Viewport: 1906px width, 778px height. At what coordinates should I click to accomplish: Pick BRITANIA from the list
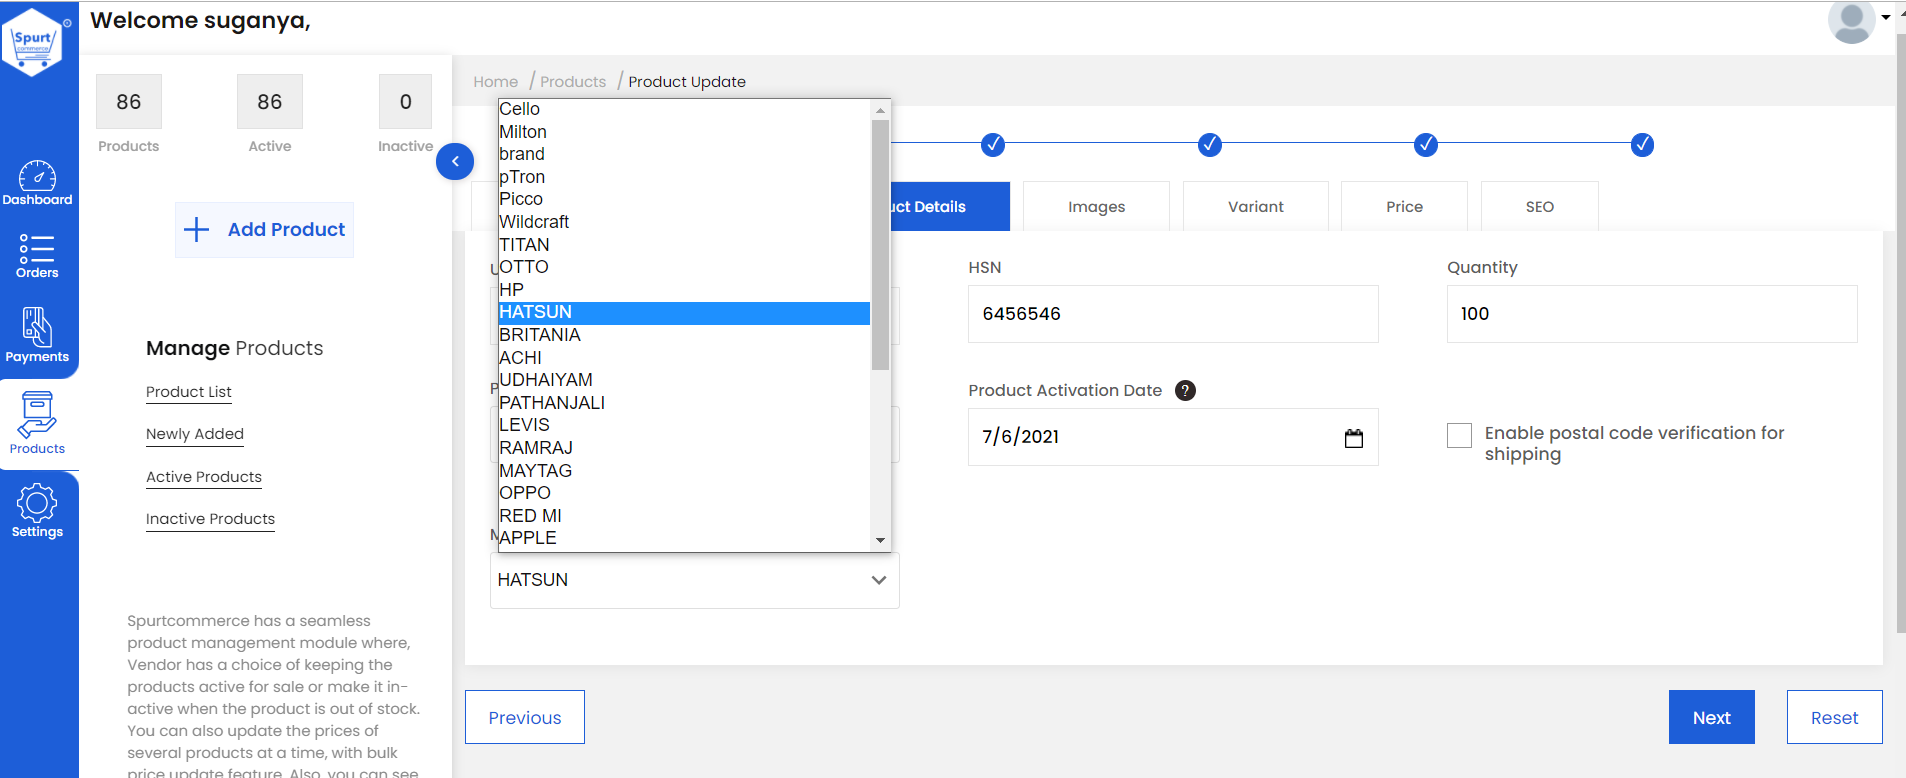coord(684,335)
